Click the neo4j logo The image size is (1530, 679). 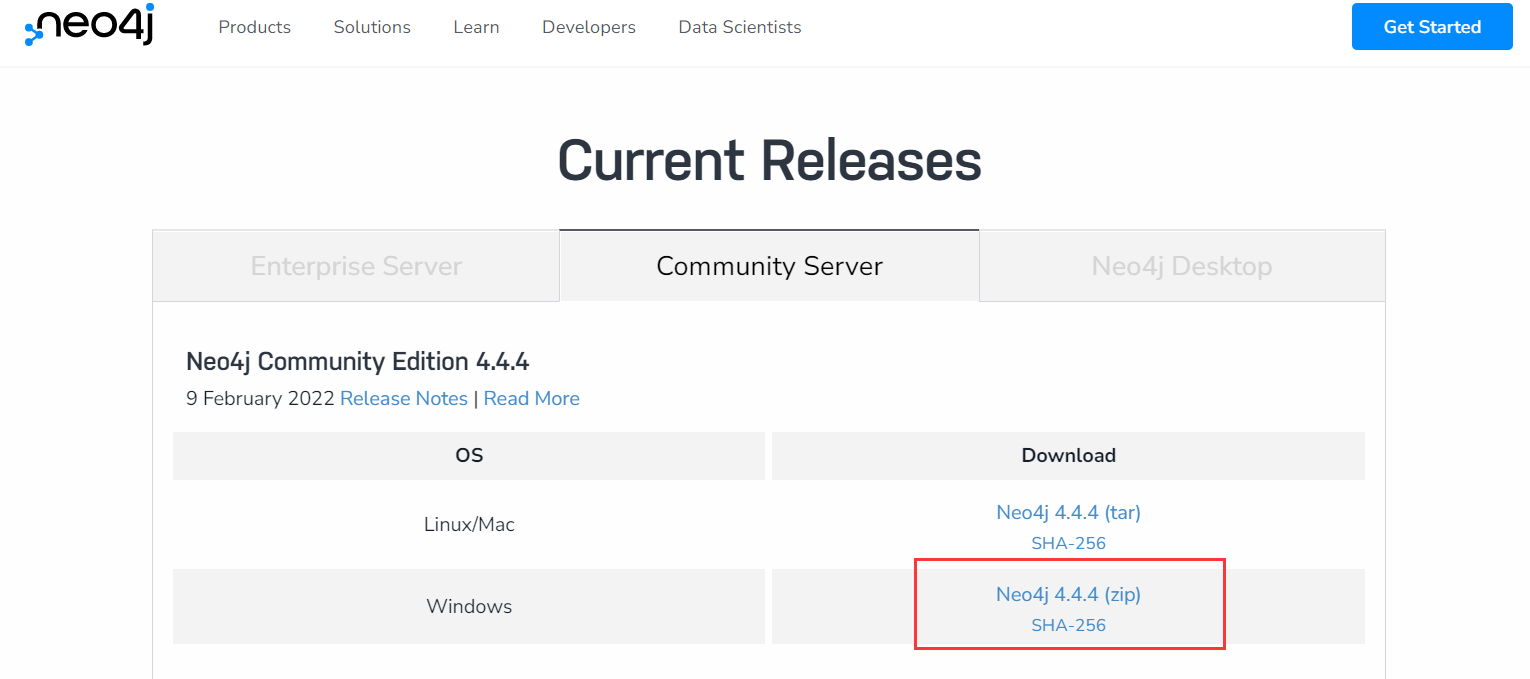(89, 26)
